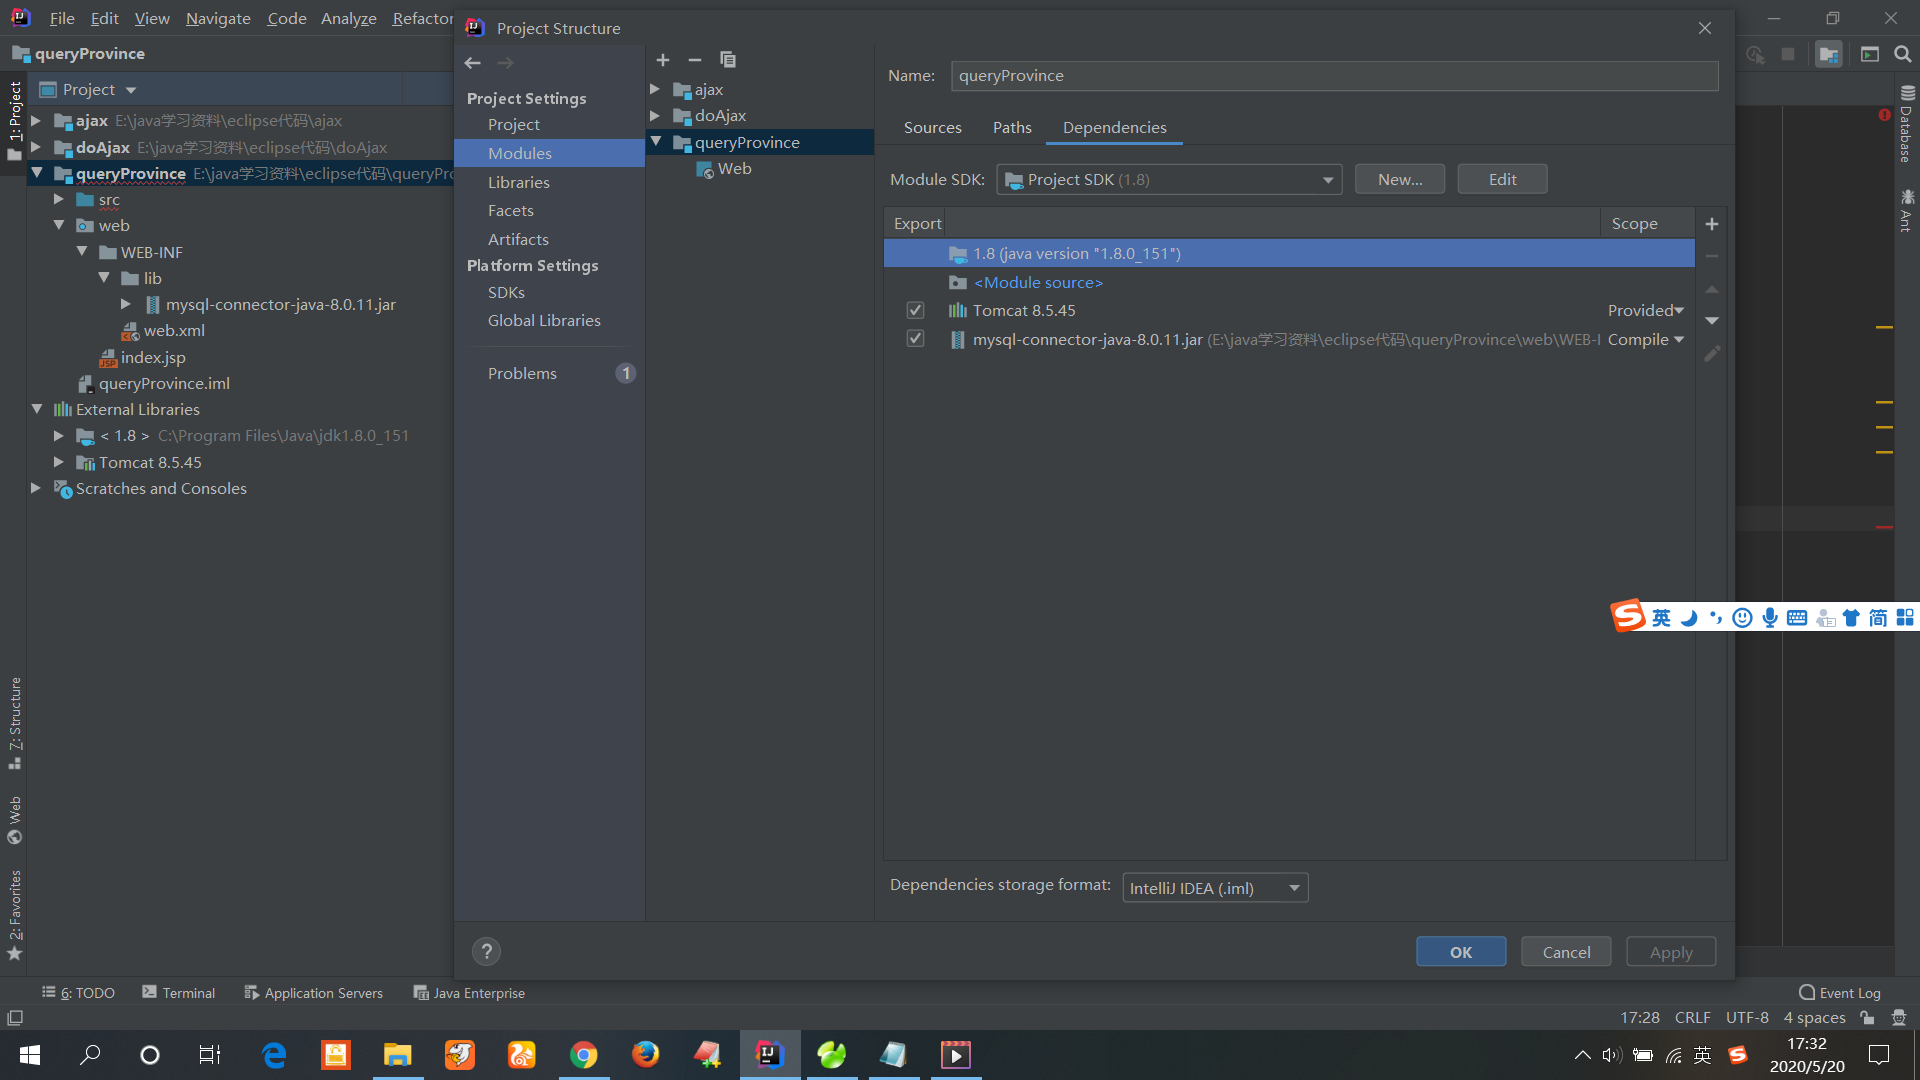Move the selected dependency down with the arrow
The image size is (1920, 1080).
1712,321
